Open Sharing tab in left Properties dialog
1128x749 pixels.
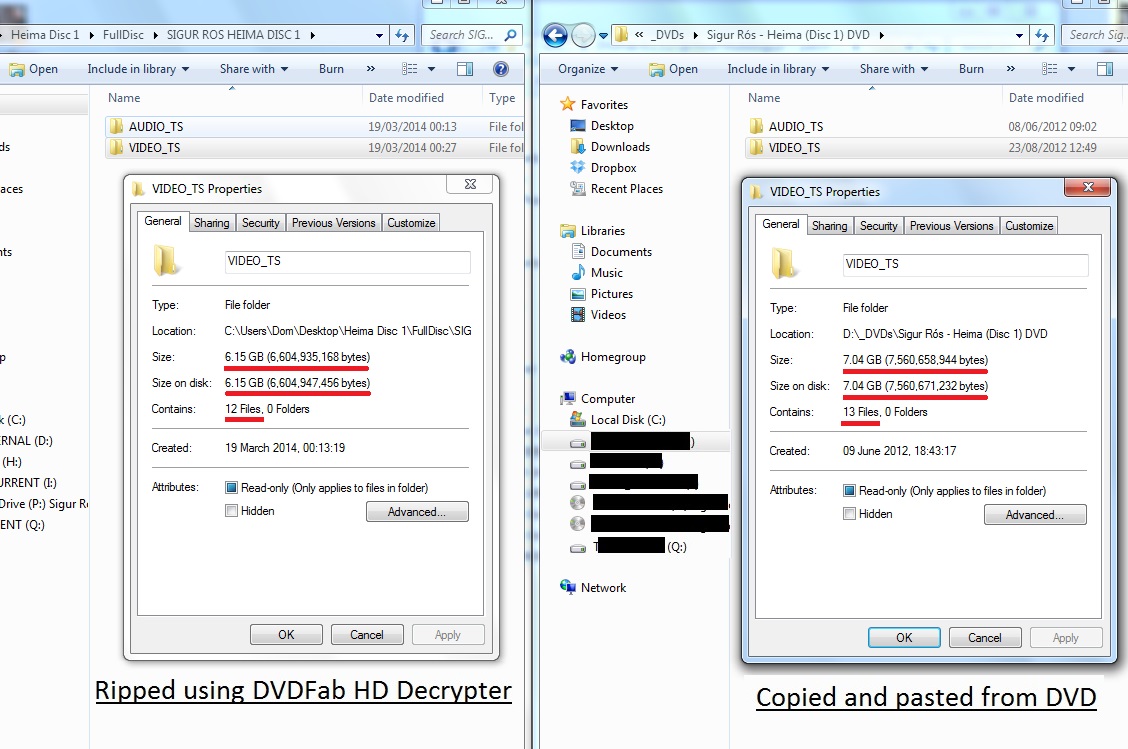pos(212,223)
